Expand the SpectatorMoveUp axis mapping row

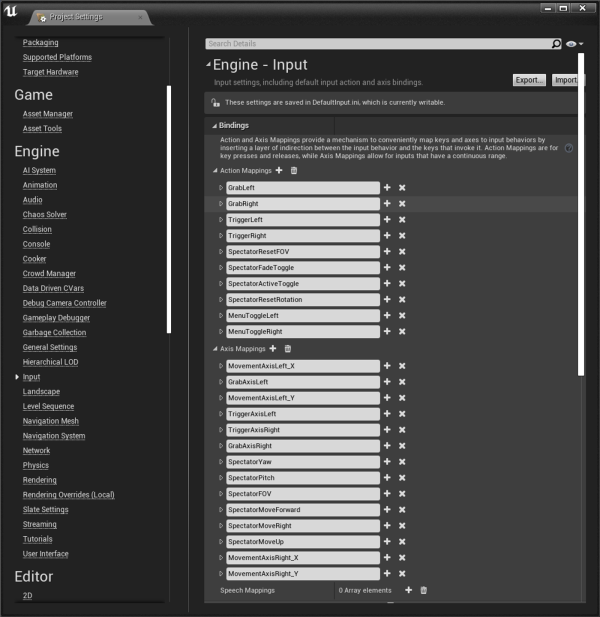click(x=221, y=541)
